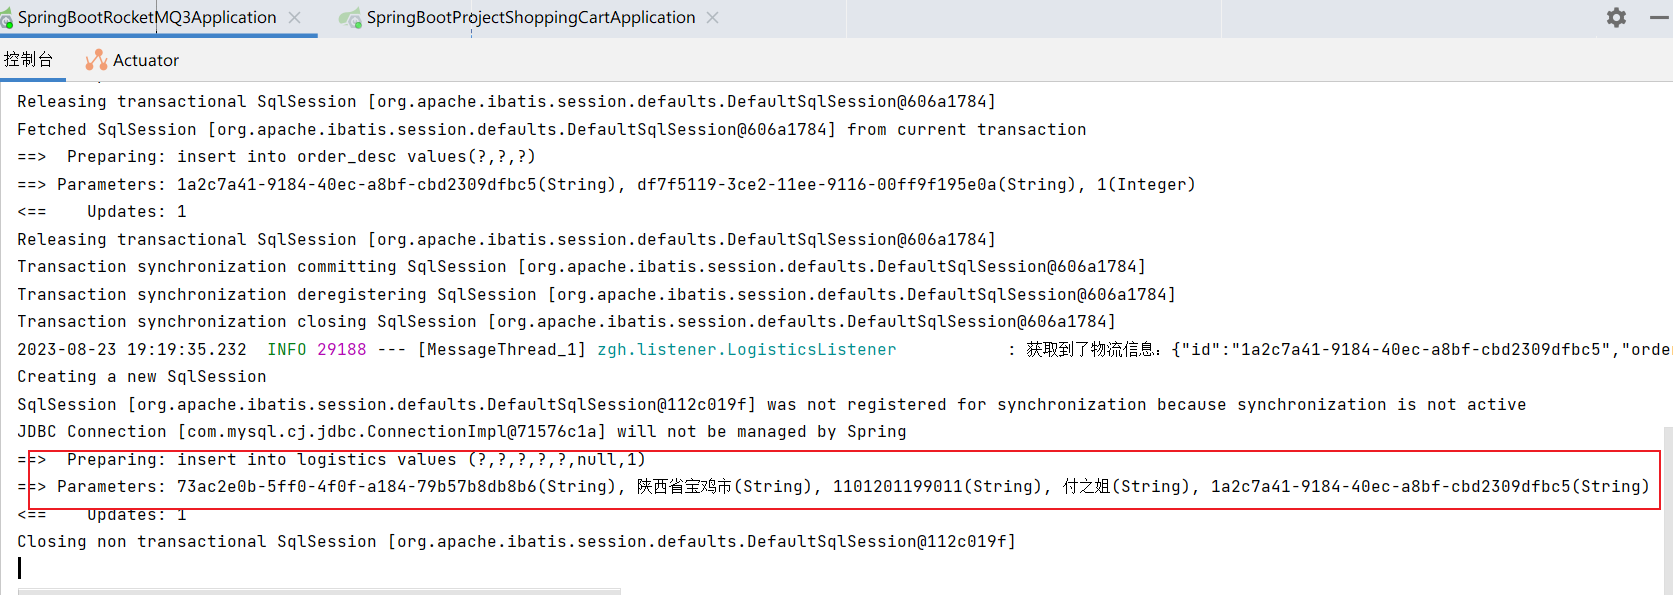Click 'Closing non transactional SqlSession' line
Image resolution: width=1673 pixels, height=595 pixels.
(516, 542)
